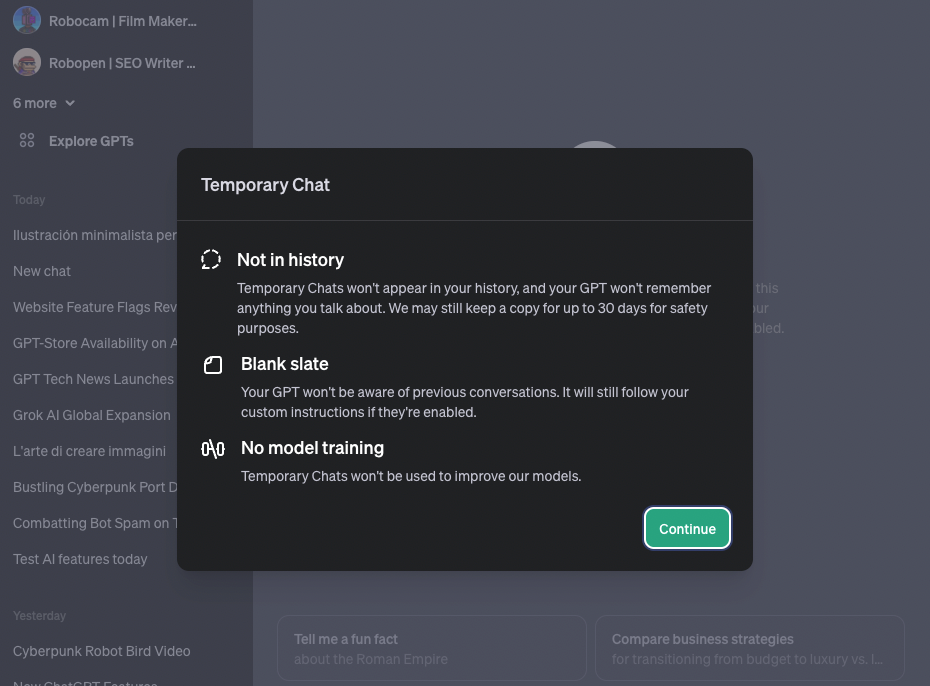Click the Continue button in the dialog
This screenshot has width=930, height=686.
pyautogui.click(x=687, y=528)
